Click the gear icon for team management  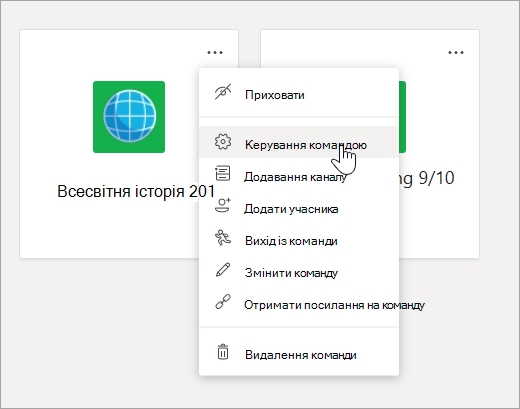pos(223,142)
